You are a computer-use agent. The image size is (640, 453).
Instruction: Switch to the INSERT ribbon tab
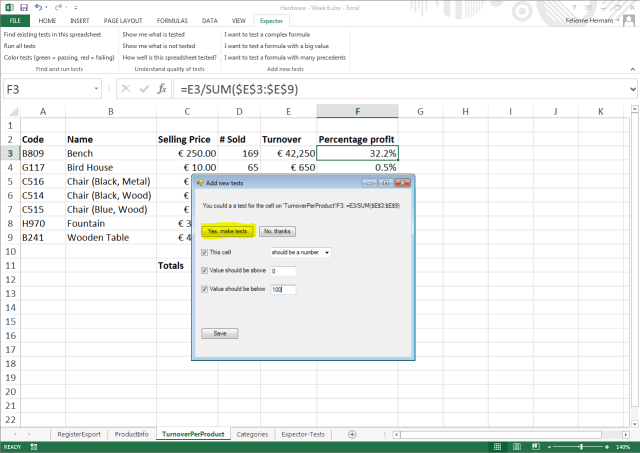click(80, 20)
